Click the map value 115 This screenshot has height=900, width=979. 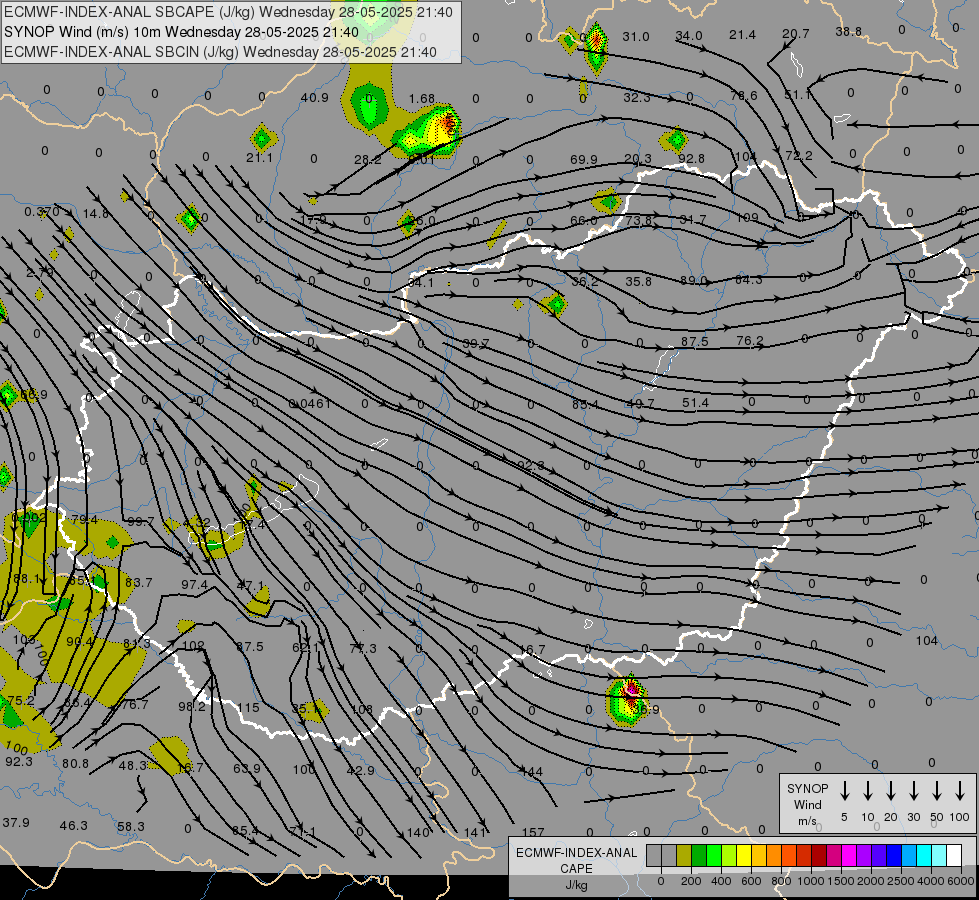tap(248, 708)
